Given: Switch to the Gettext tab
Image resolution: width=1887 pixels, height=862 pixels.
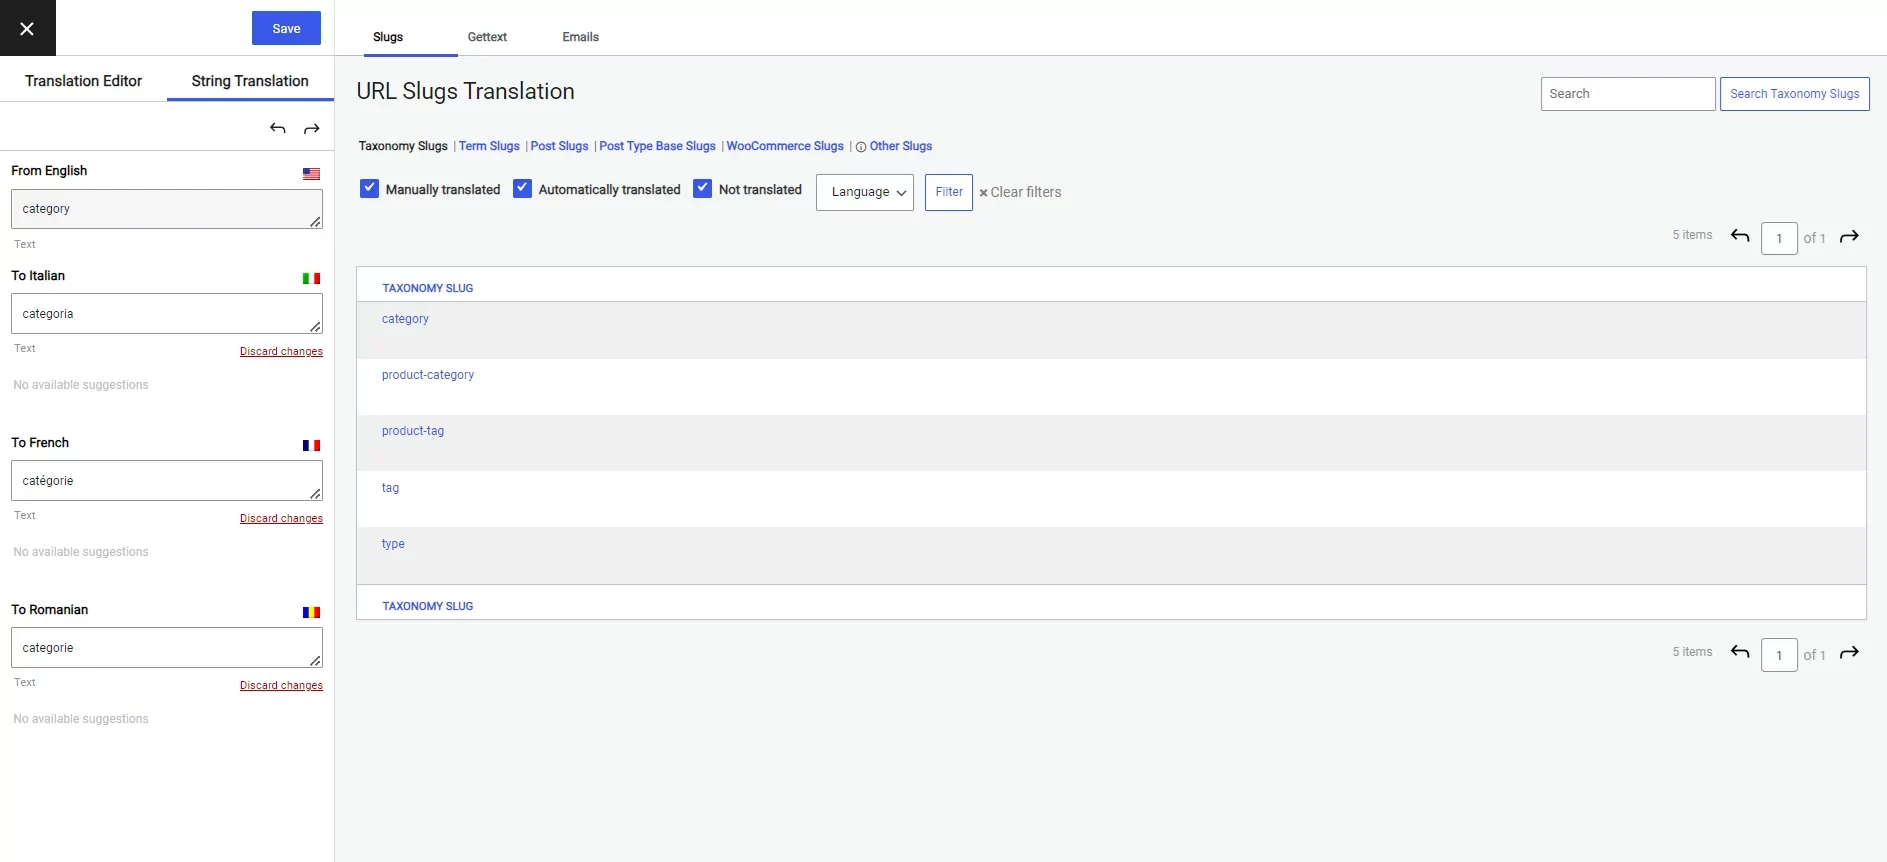Looking at the screenshot, I should pos(487,37).
